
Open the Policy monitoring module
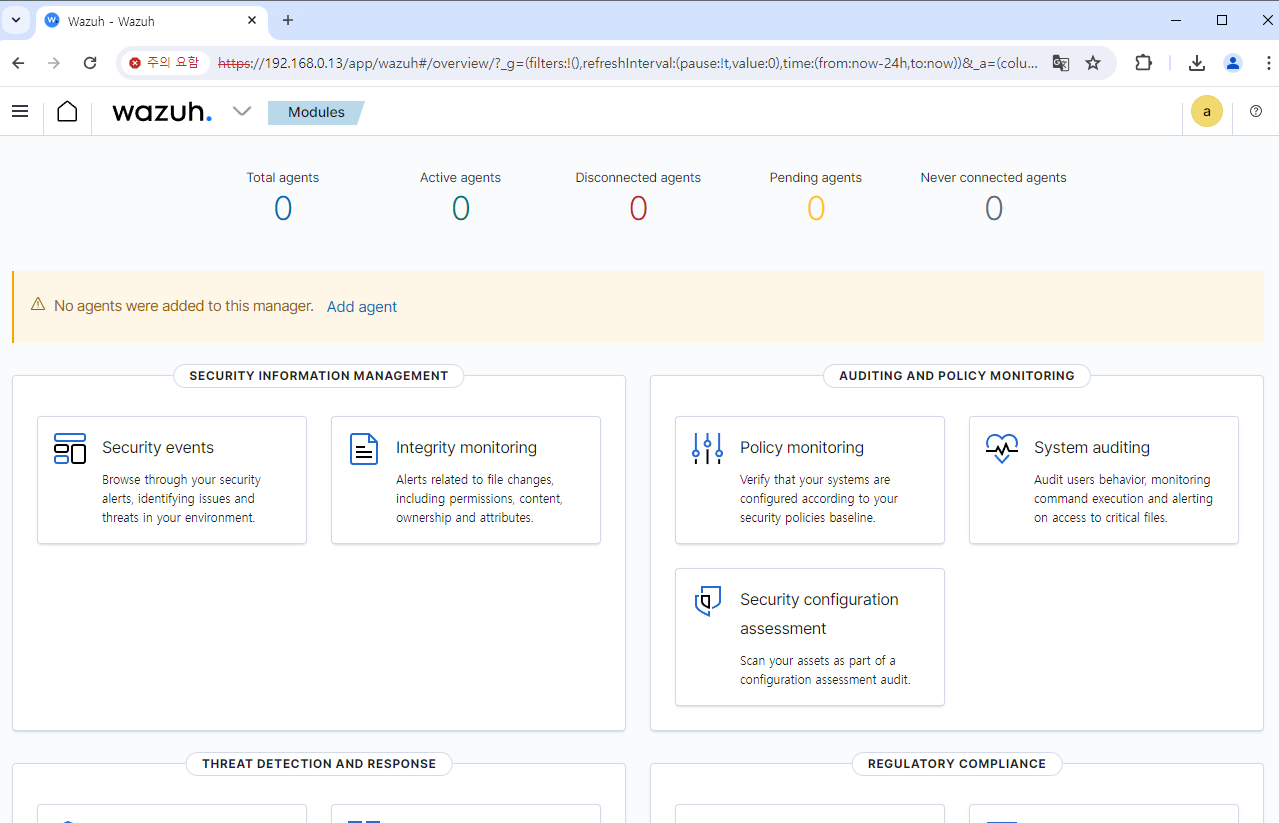(810, 480)
